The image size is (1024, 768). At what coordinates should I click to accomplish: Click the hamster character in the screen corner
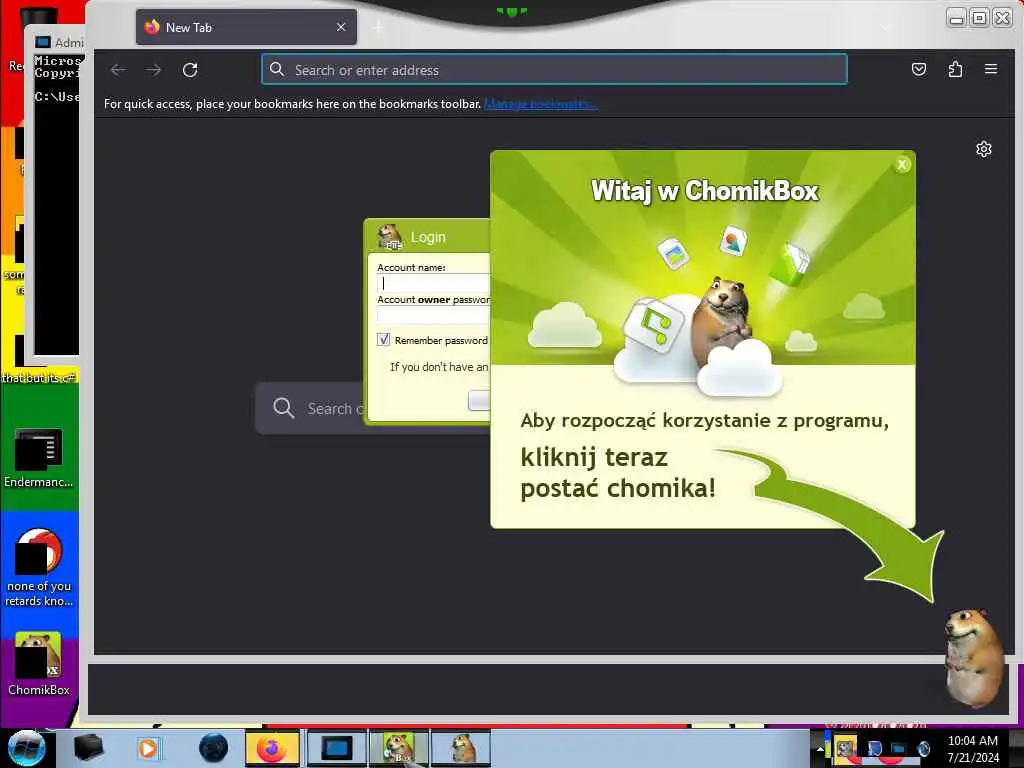pos(974,656)
